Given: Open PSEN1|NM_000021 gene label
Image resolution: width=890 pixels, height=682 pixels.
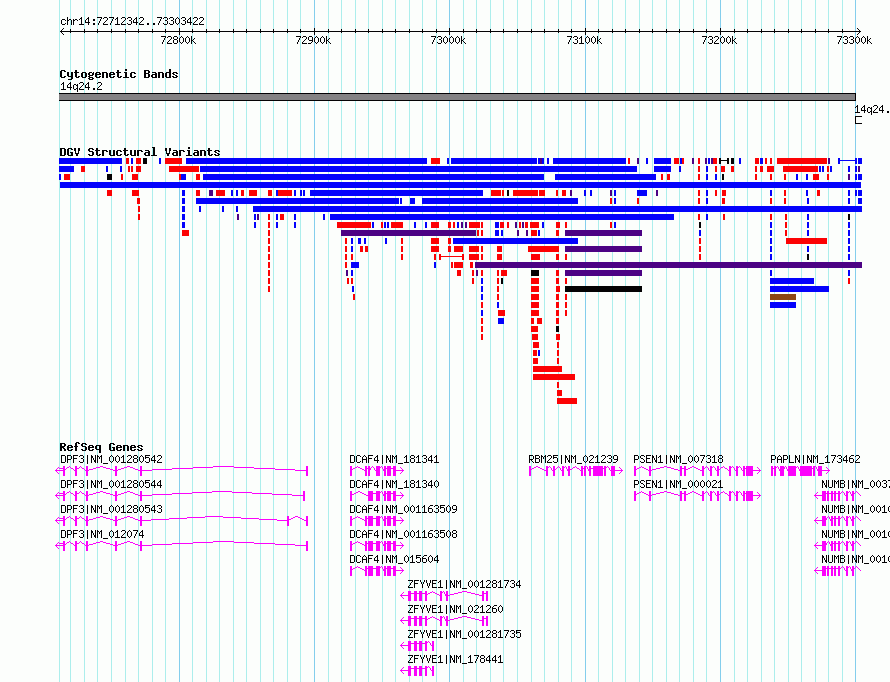Looking at the screenshot, I should [678, 484].
